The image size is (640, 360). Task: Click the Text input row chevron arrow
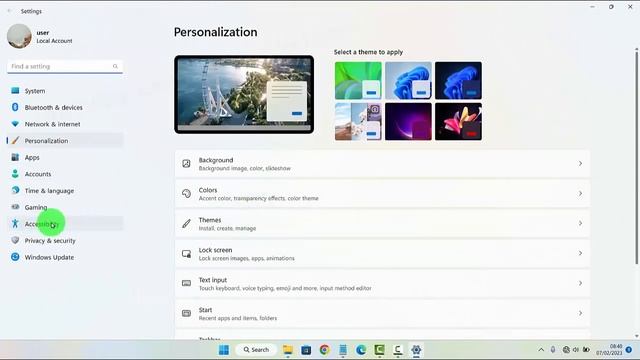580,283
